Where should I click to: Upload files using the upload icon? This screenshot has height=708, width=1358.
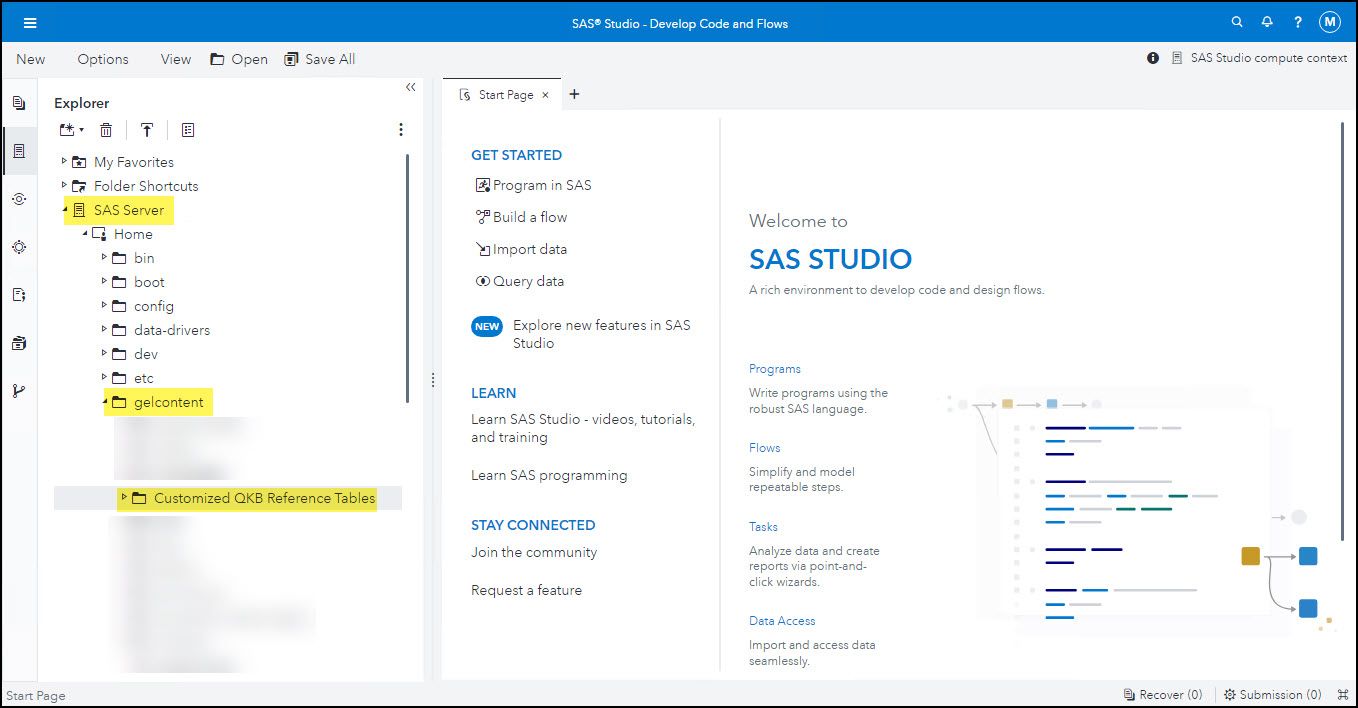[x=147, y=129]
